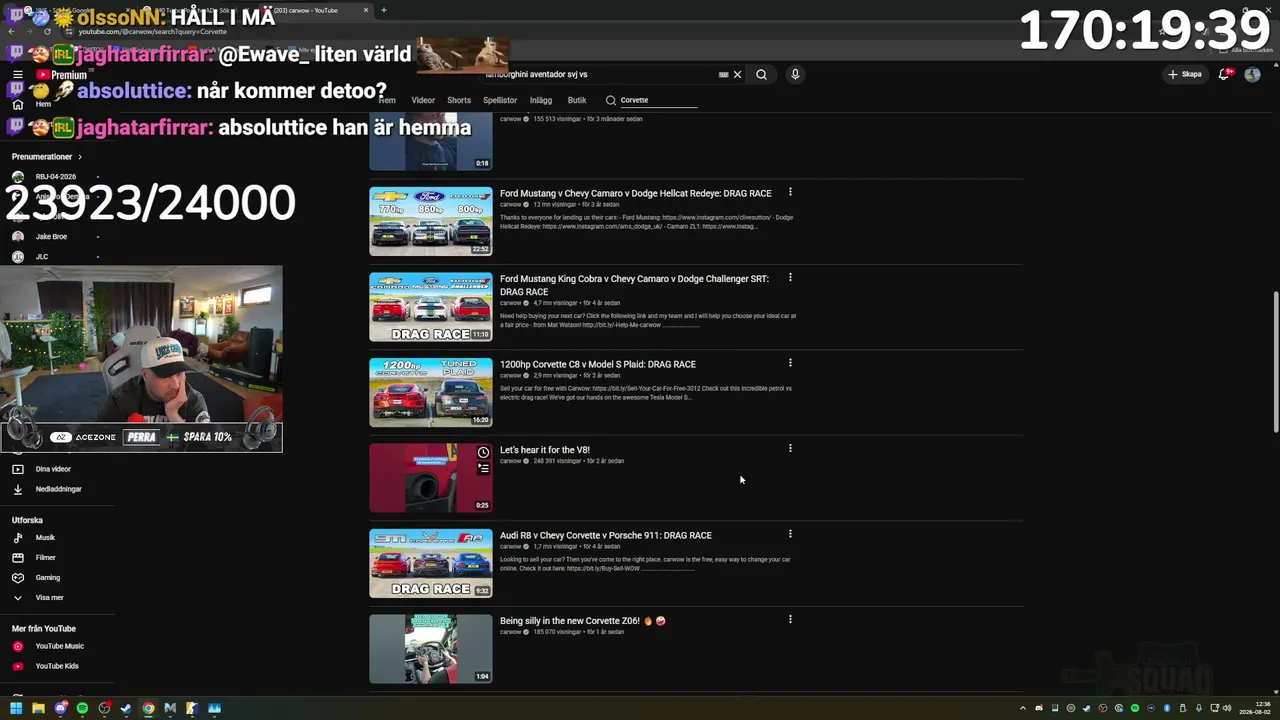The image size is (1280, 720).
Task: Open Filmer under Utforska
Action: (x=46, y=558)
